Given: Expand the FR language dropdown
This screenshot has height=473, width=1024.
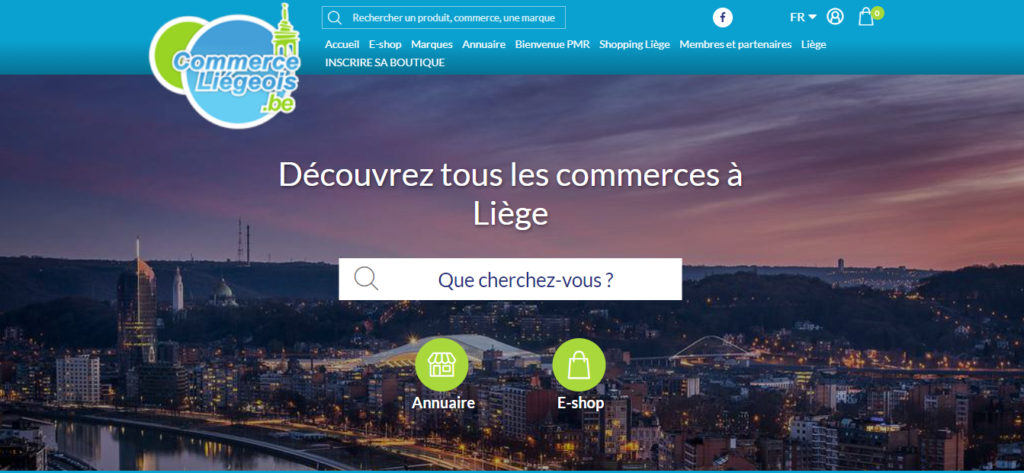Looking at the screenshot, I should [803, 18].
